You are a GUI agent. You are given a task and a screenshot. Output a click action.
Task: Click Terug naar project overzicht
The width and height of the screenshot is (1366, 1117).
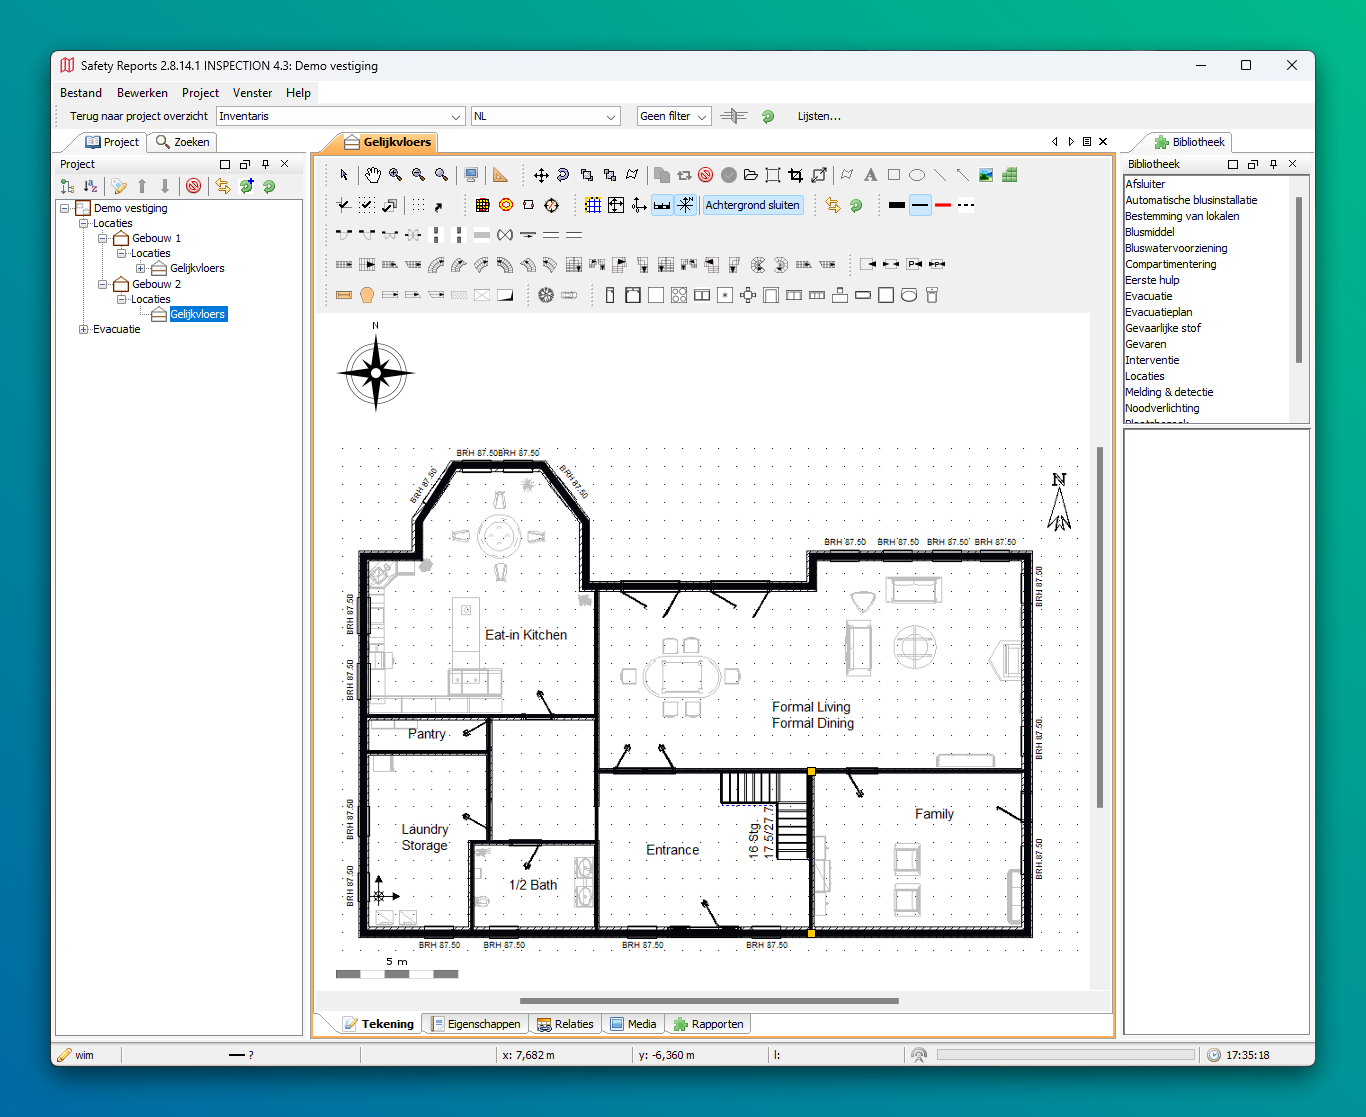pyautogui.click(x=139, y=116)
